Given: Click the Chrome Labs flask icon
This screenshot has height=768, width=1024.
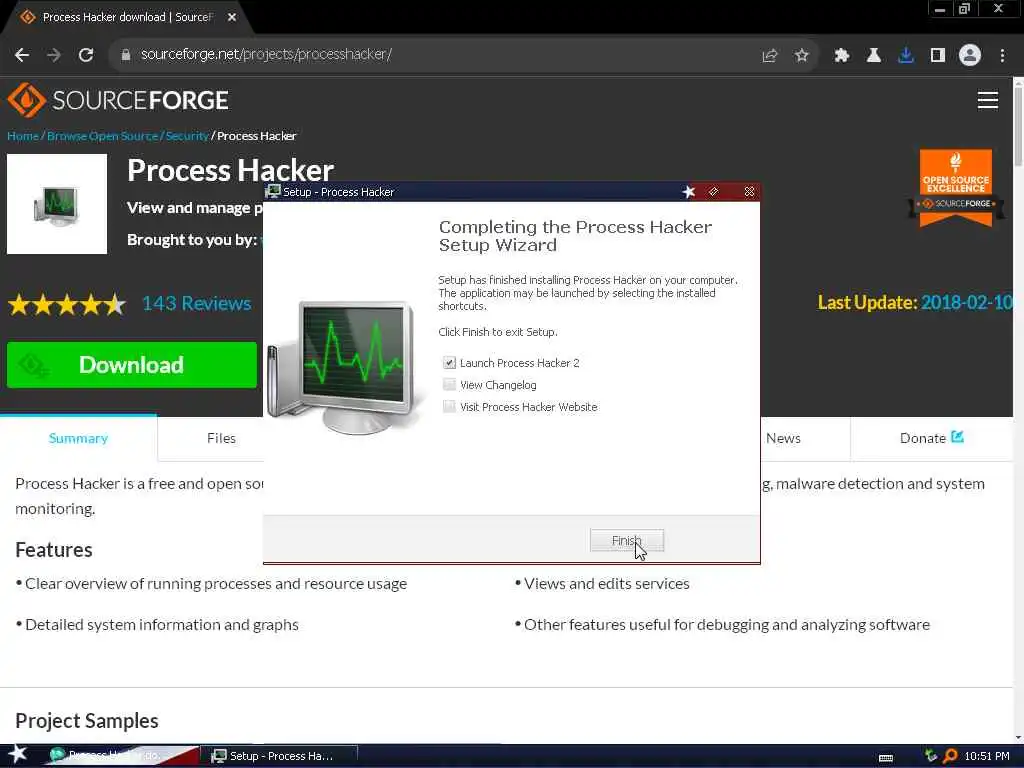Looking at the screenshot, I should [x=874, y=56].
